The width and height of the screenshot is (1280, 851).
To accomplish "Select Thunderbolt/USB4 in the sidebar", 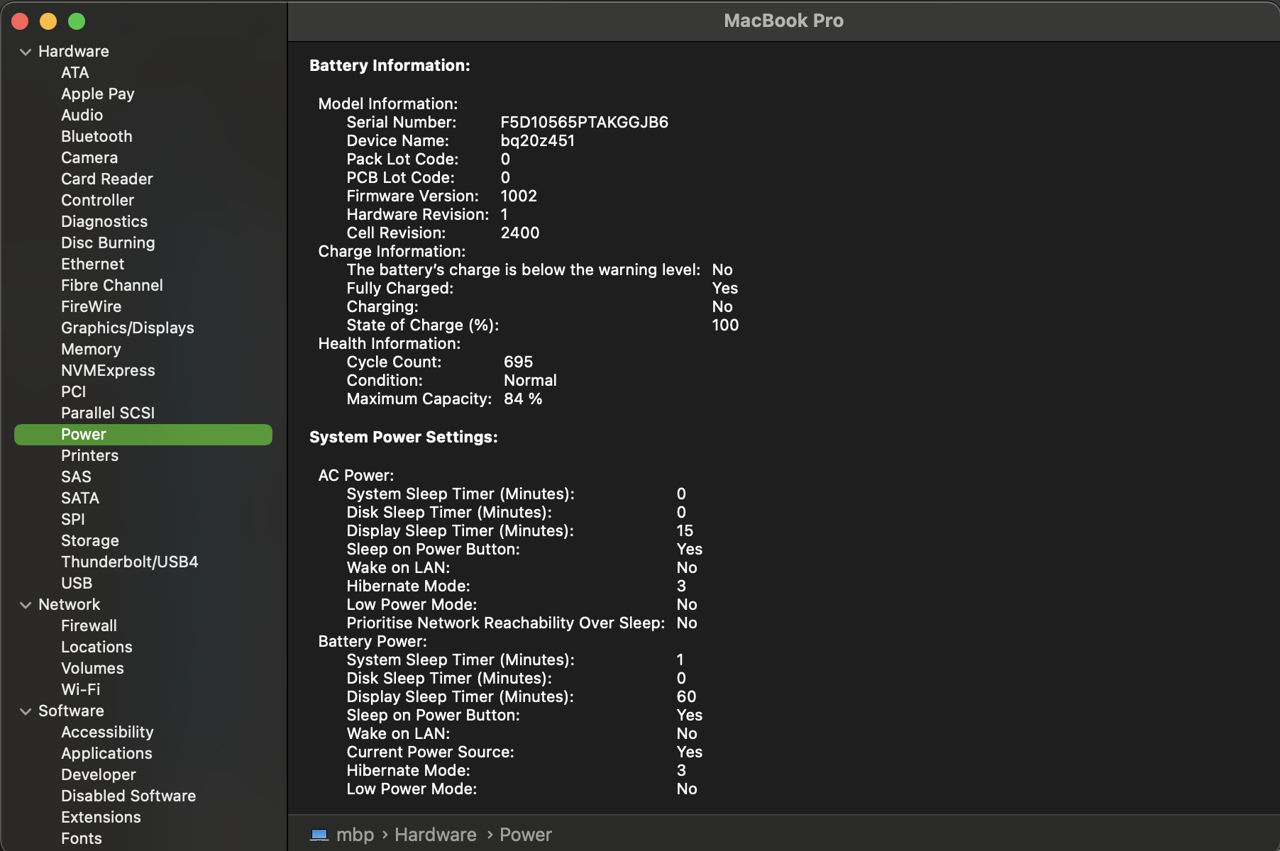I will coord(130,562).
